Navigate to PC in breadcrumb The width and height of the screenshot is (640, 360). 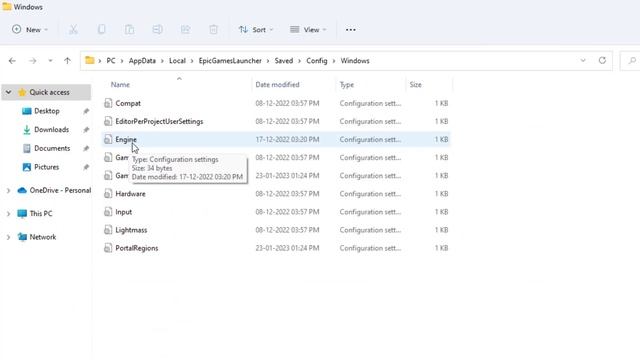[111, 61]
